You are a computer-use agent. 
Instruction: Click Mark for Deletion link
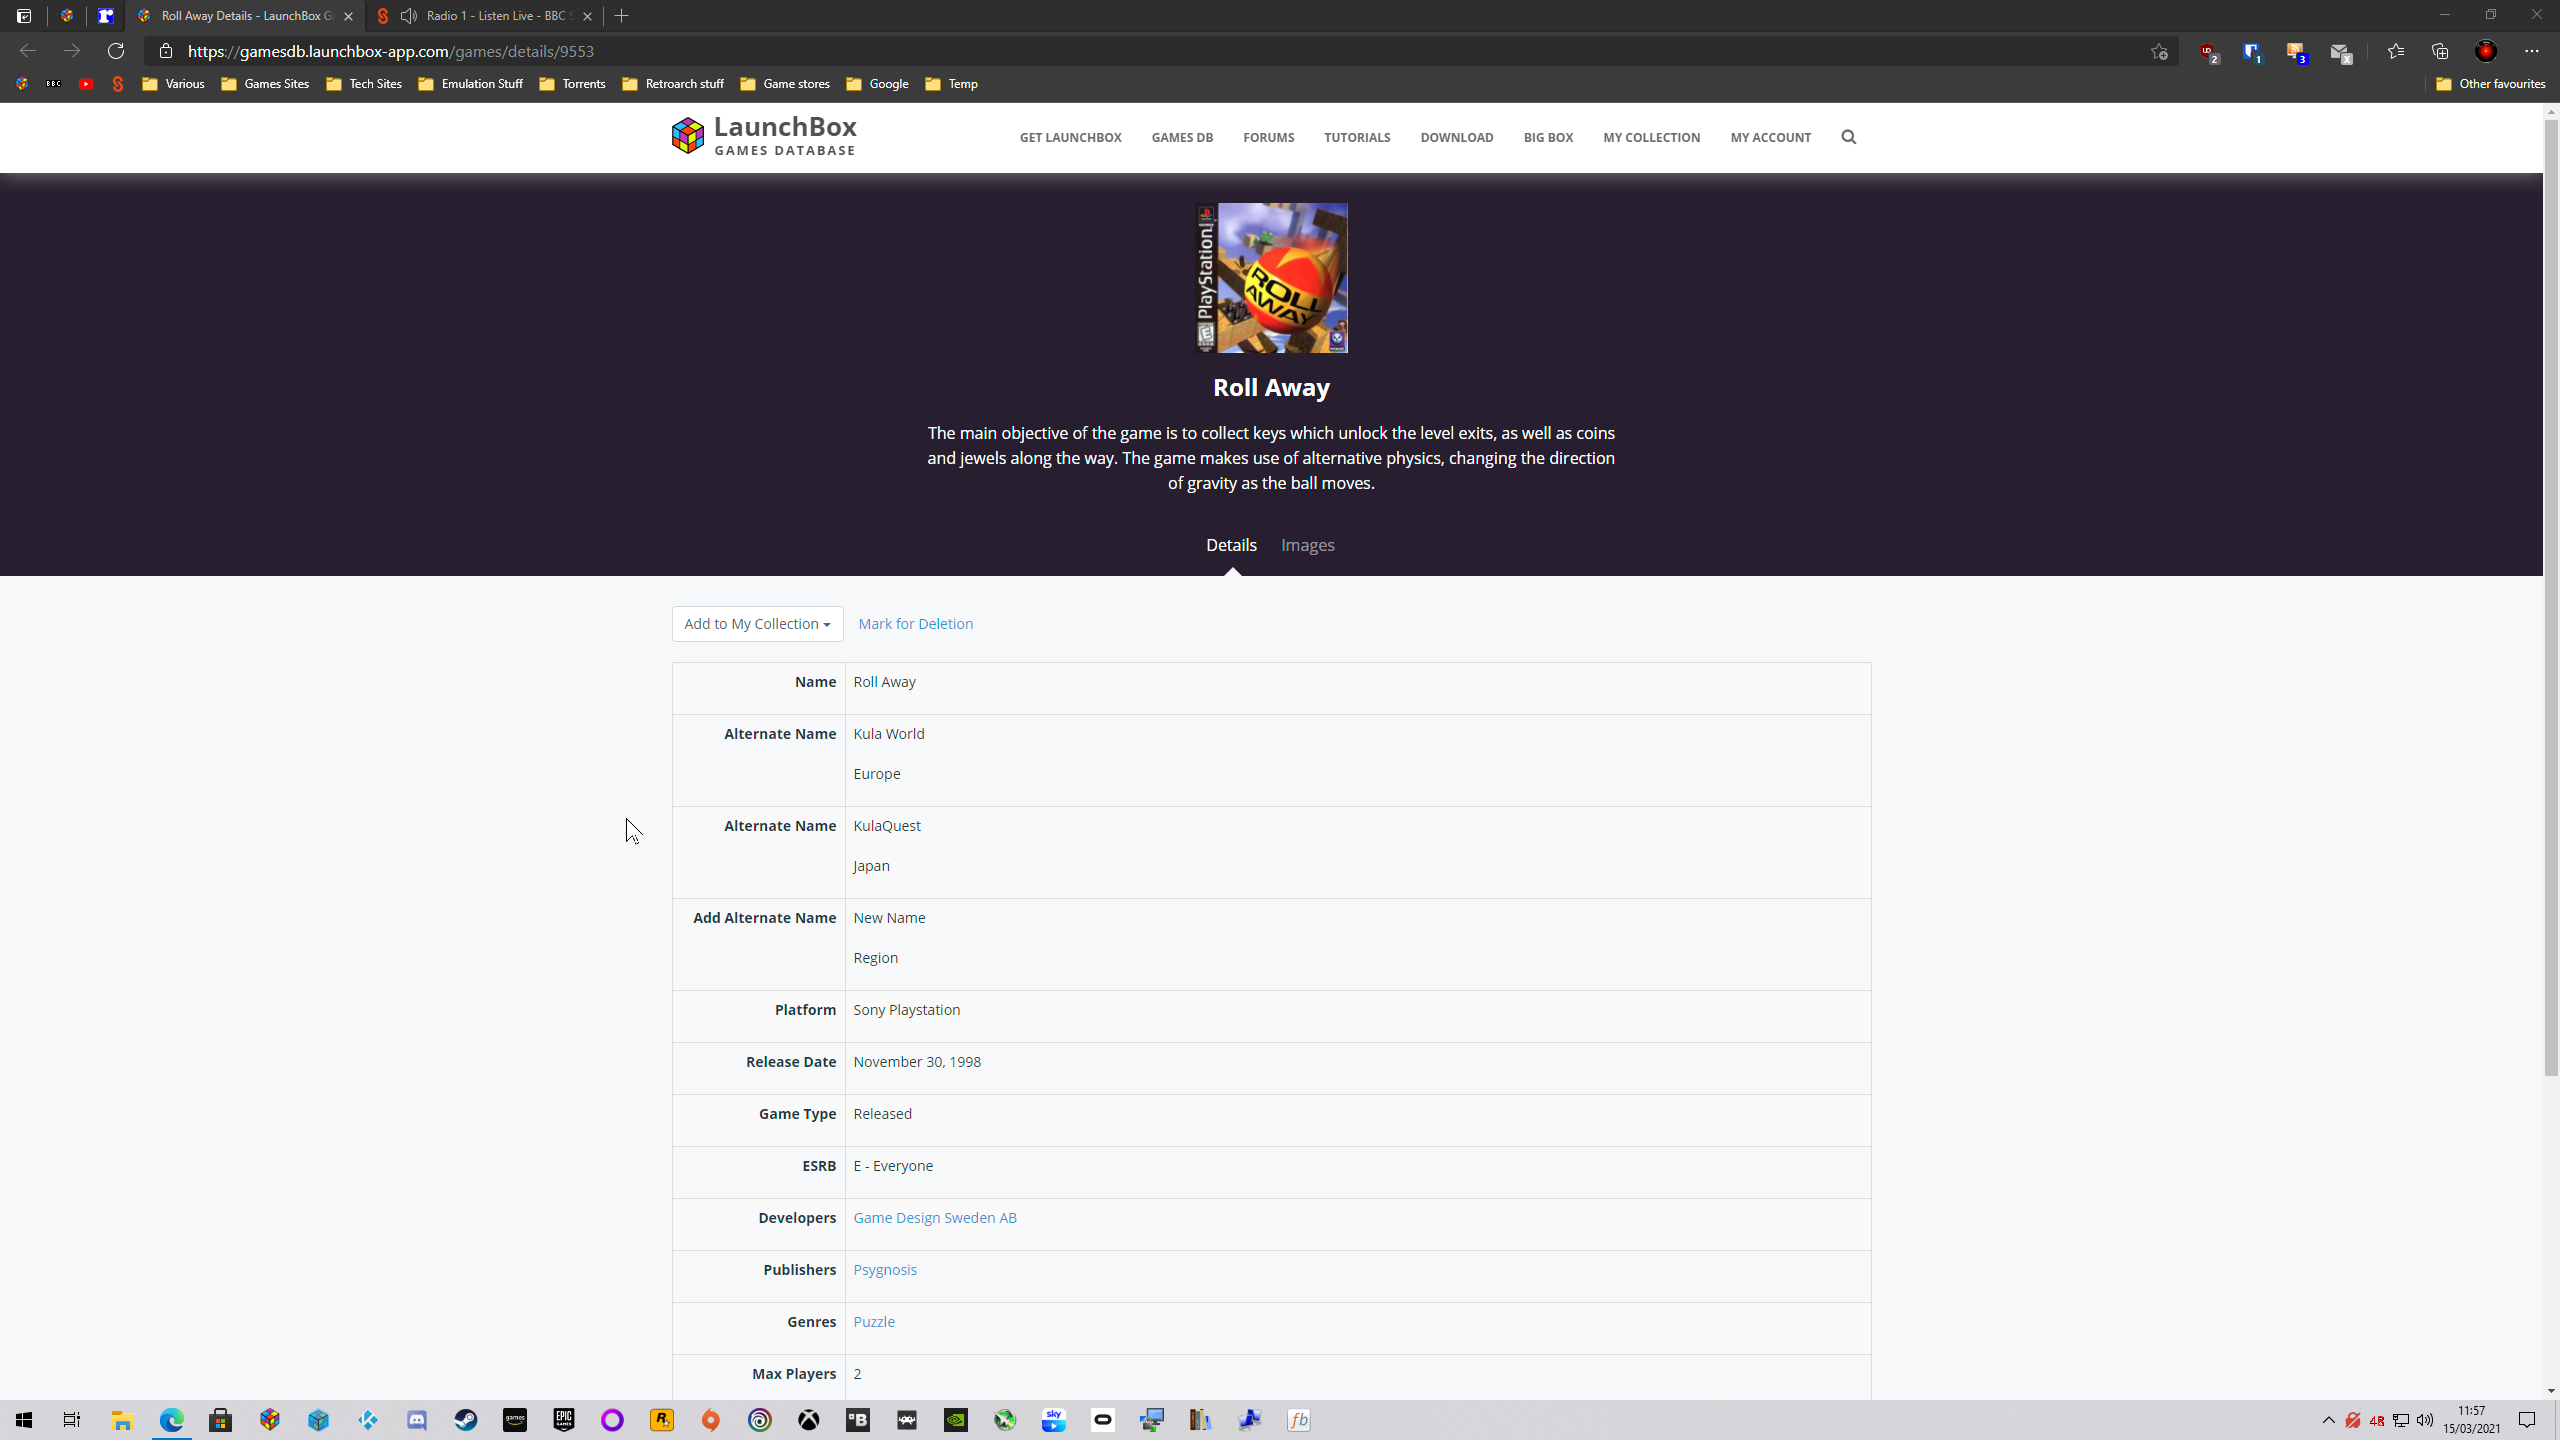(x=915, y=624)
